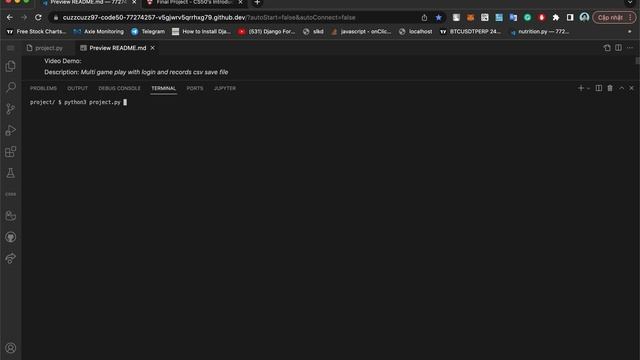
Task: Open the CS50 sidebar icon
Action: tap(11, 194)
